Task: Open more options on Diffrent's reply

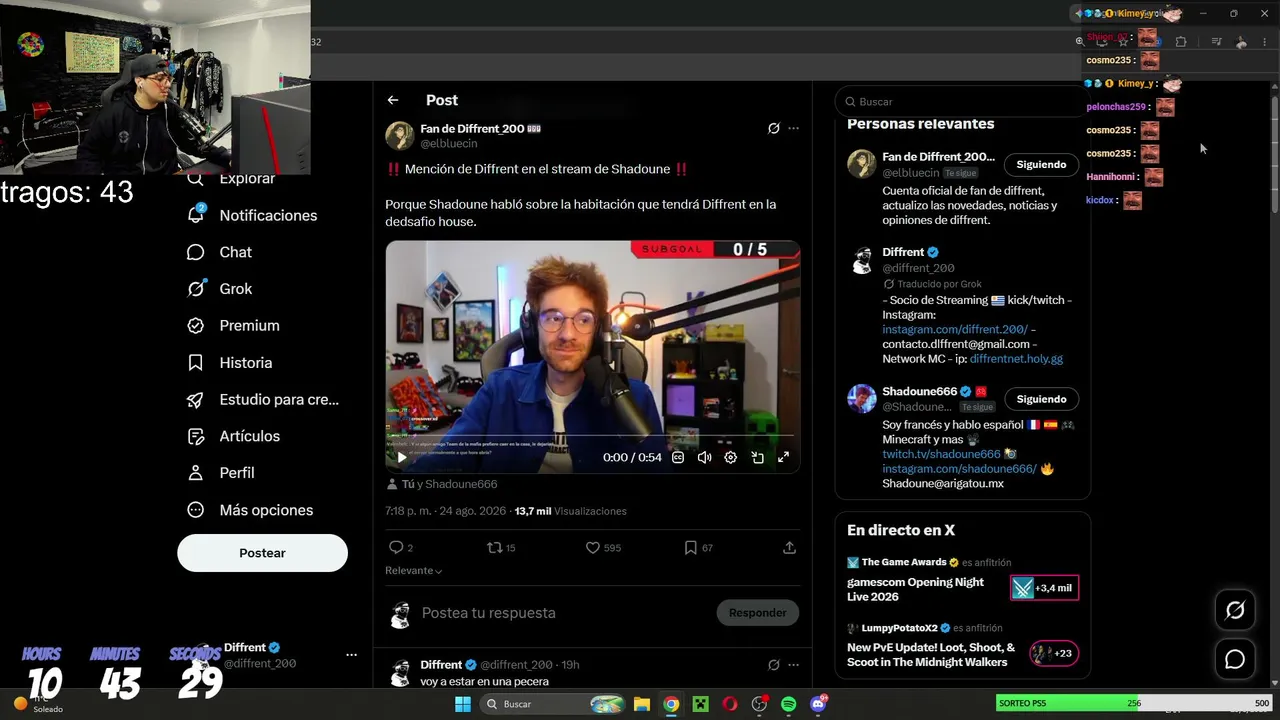Action: tap(793, 665)
